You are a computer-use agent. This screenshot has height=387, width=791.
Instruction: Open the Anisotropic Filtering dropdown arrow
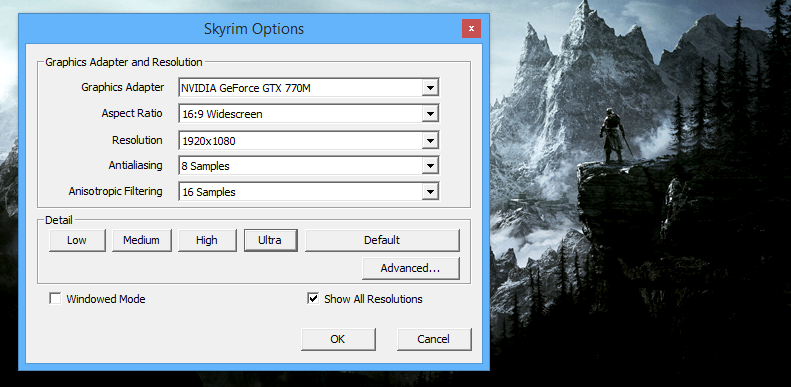tap(430, 192)
